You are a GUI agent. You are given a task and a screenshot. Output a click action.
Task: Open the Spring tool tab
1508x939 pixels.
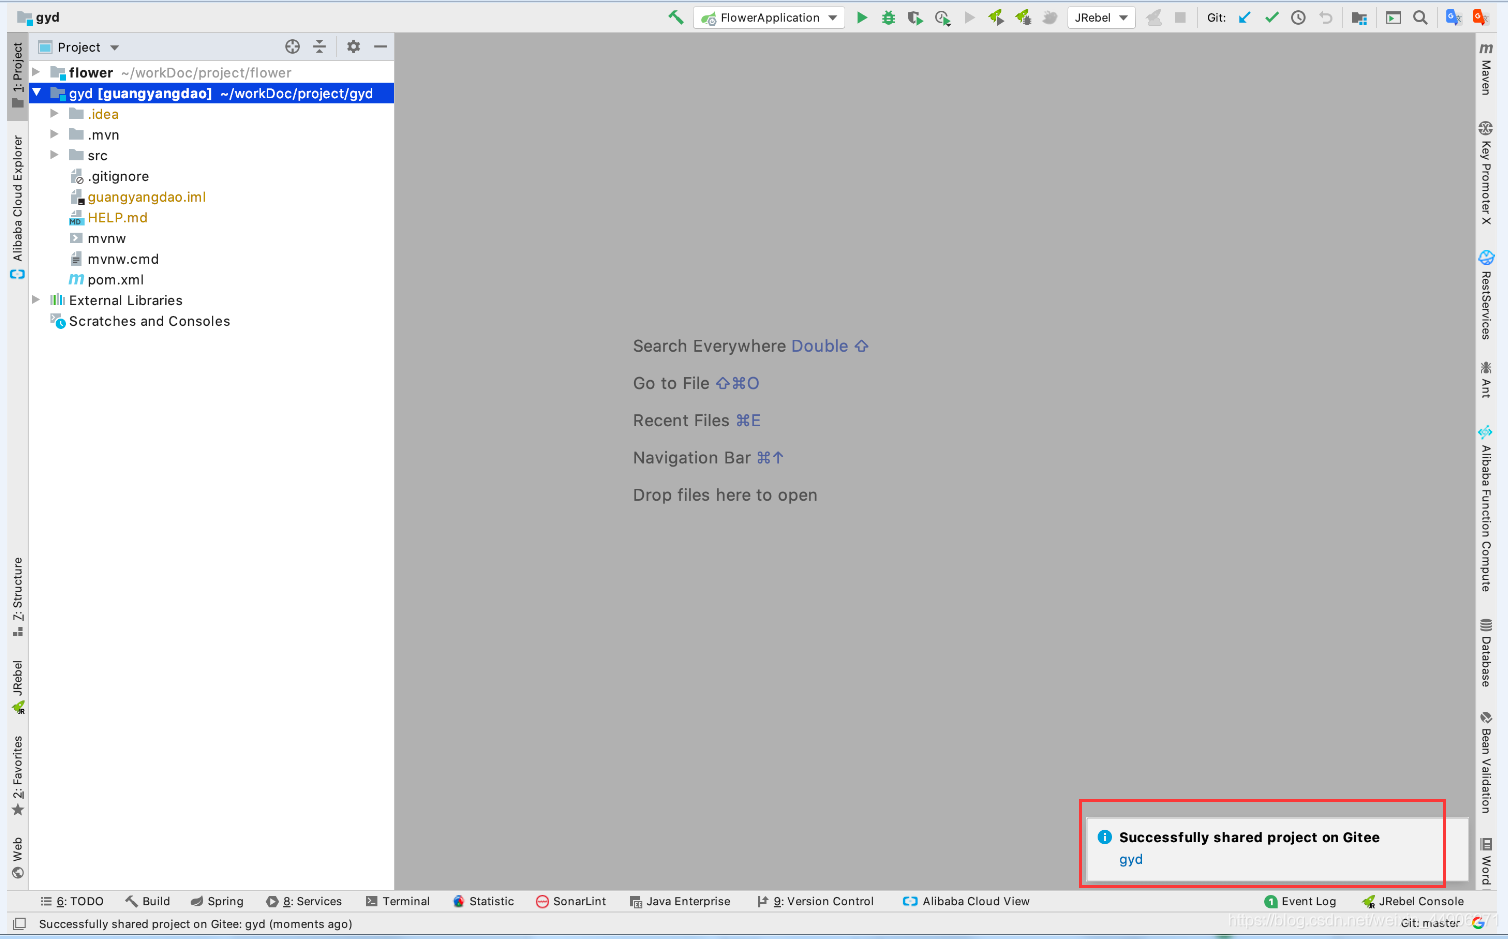pos(217,901)
